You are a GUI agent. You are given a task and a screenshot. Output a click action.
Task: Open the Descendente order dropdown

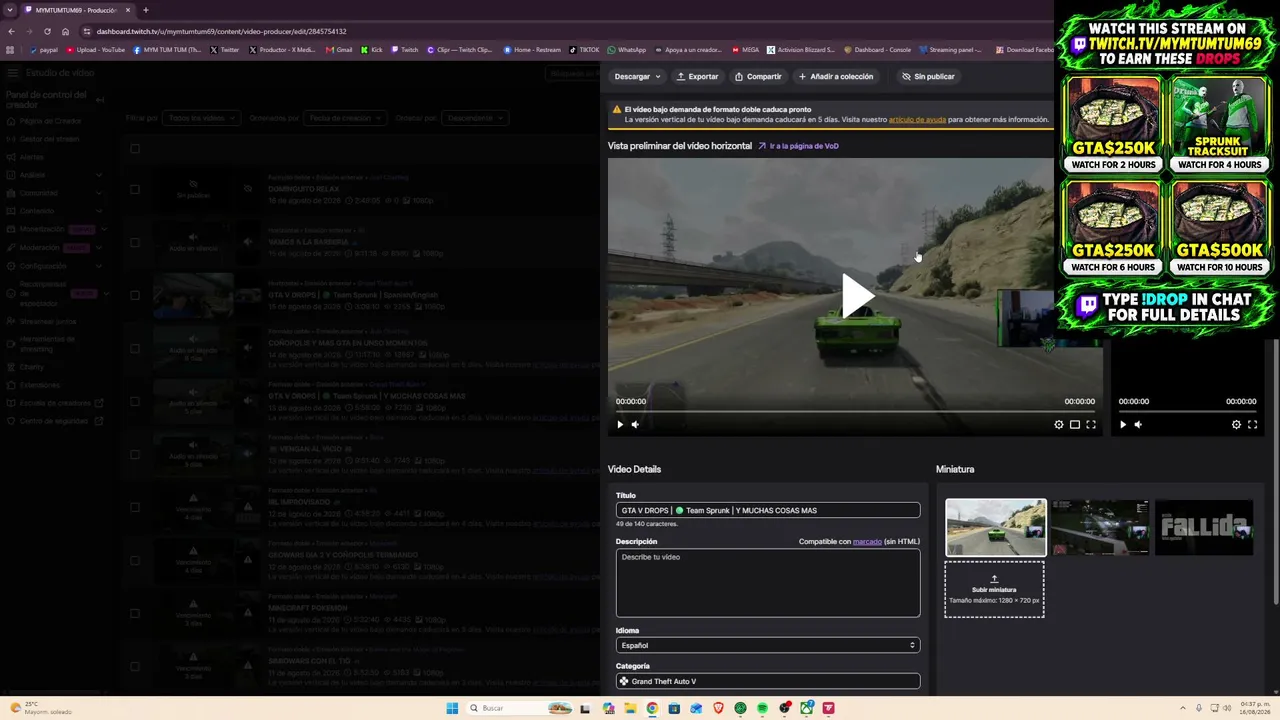tap(475, 118)
